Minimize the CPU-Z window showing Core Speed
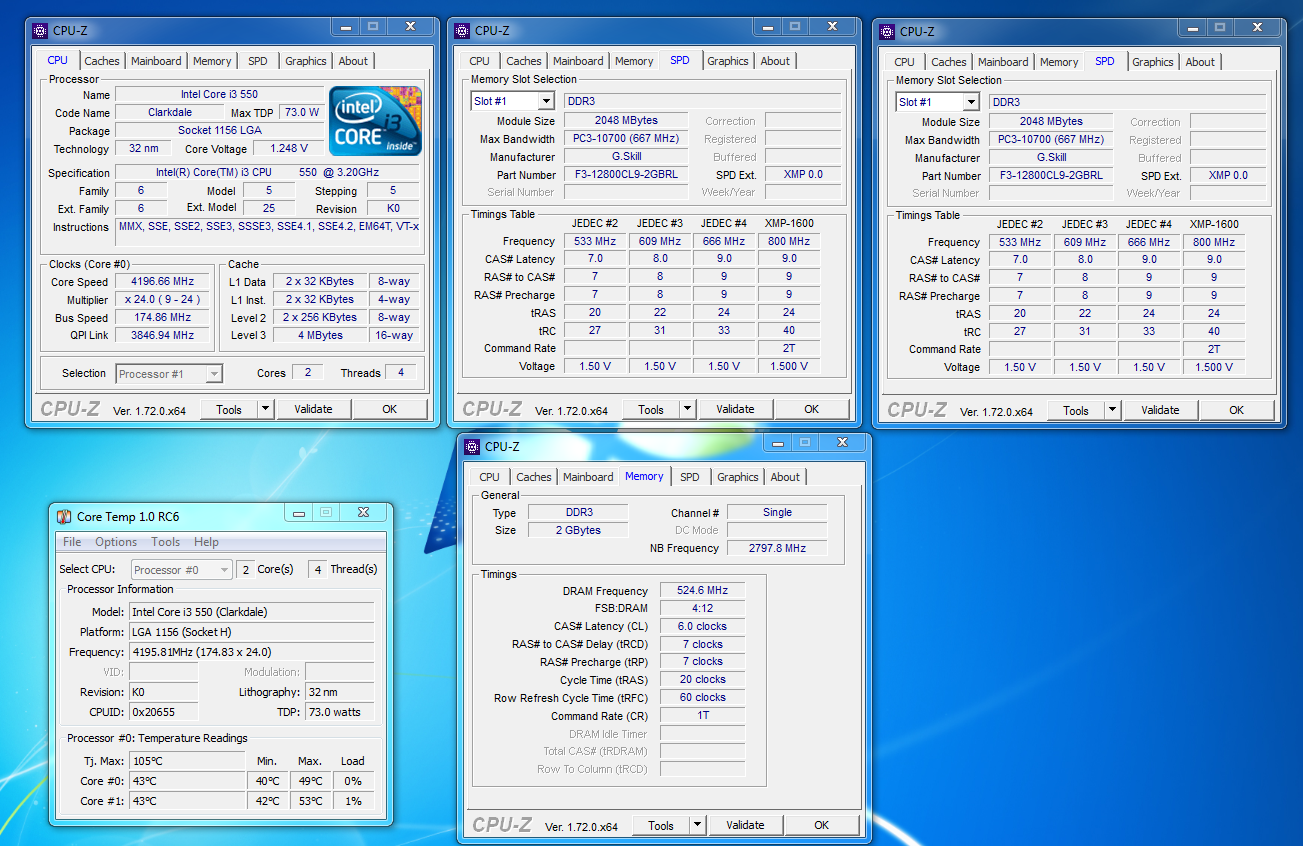The width and height of the screenshot is (1303, 846). pyautogui.click(x=345, y=28)
